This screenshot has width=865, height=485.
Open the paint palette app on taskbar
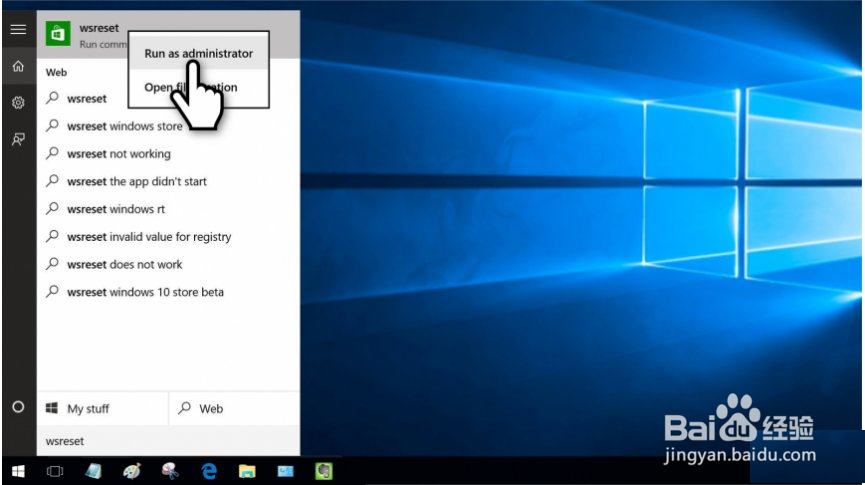tap(132, 471)
